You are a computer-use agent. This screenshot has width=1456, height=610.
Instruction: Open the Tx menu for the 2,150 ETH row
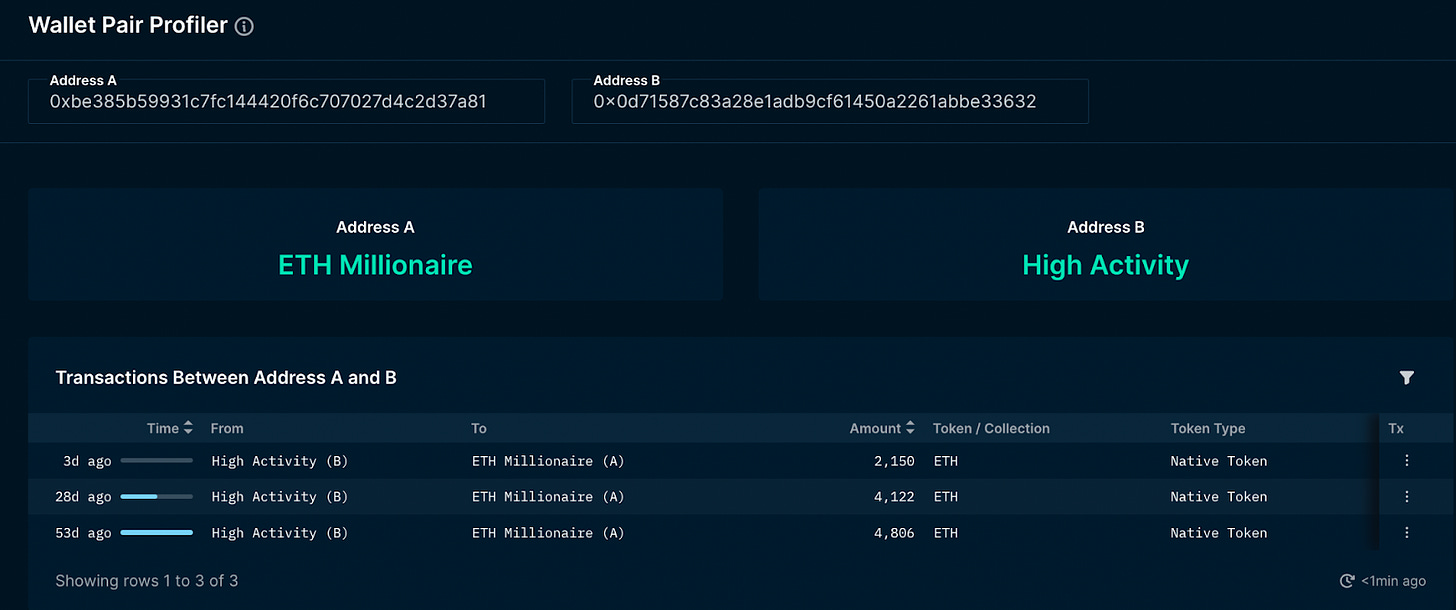coord(1406,461)
